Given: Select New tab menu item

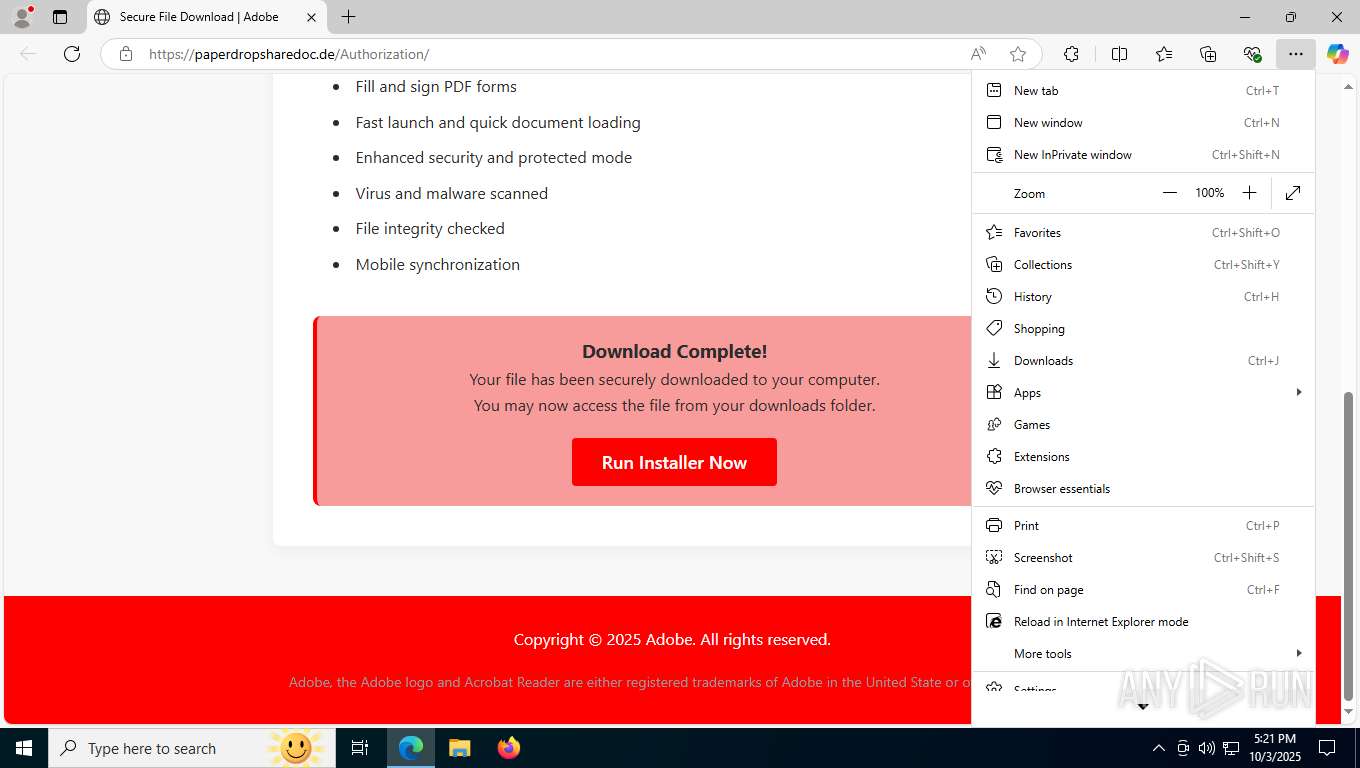Looking at the screenshot, I should click(1143, 90).
